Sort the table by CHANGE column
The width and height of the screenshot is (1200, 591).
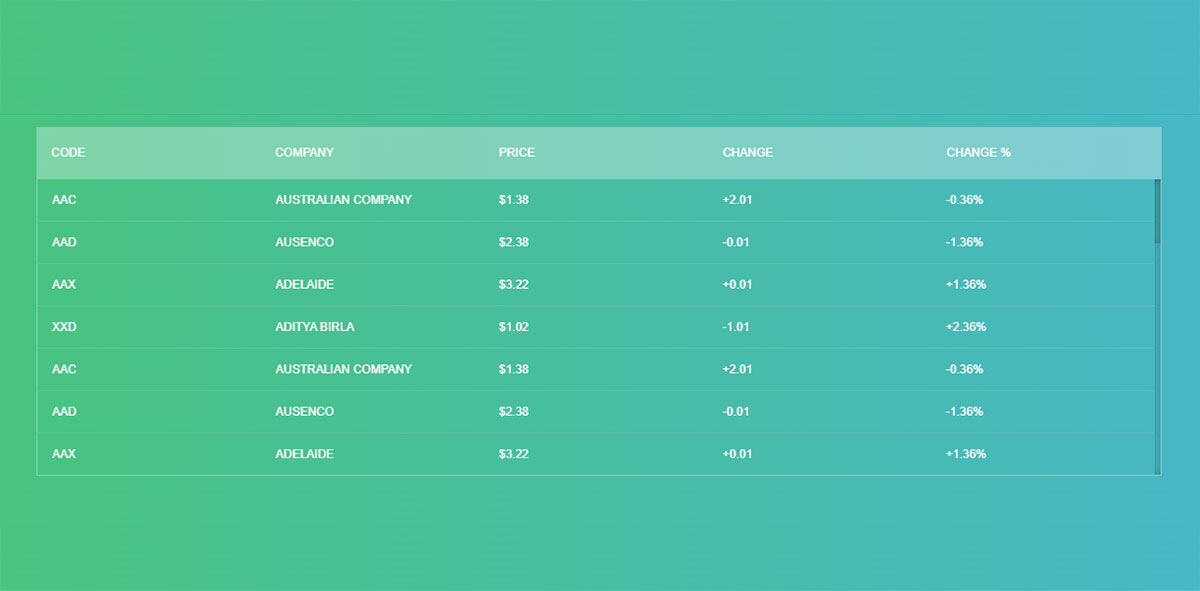point(747,152)
